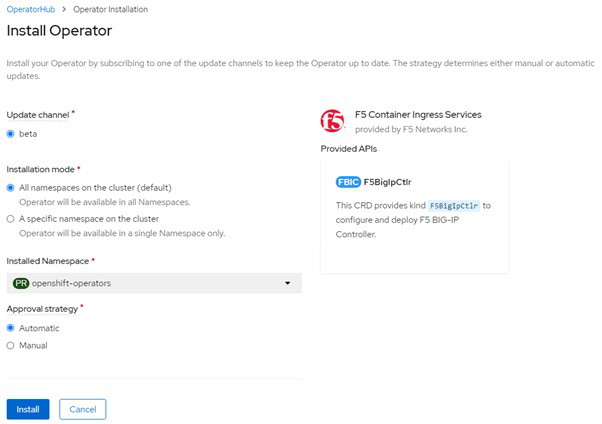The height and width of the screenshot is (424, 602).
Task: Set approval strategy to Automatic
Action: 11,328
